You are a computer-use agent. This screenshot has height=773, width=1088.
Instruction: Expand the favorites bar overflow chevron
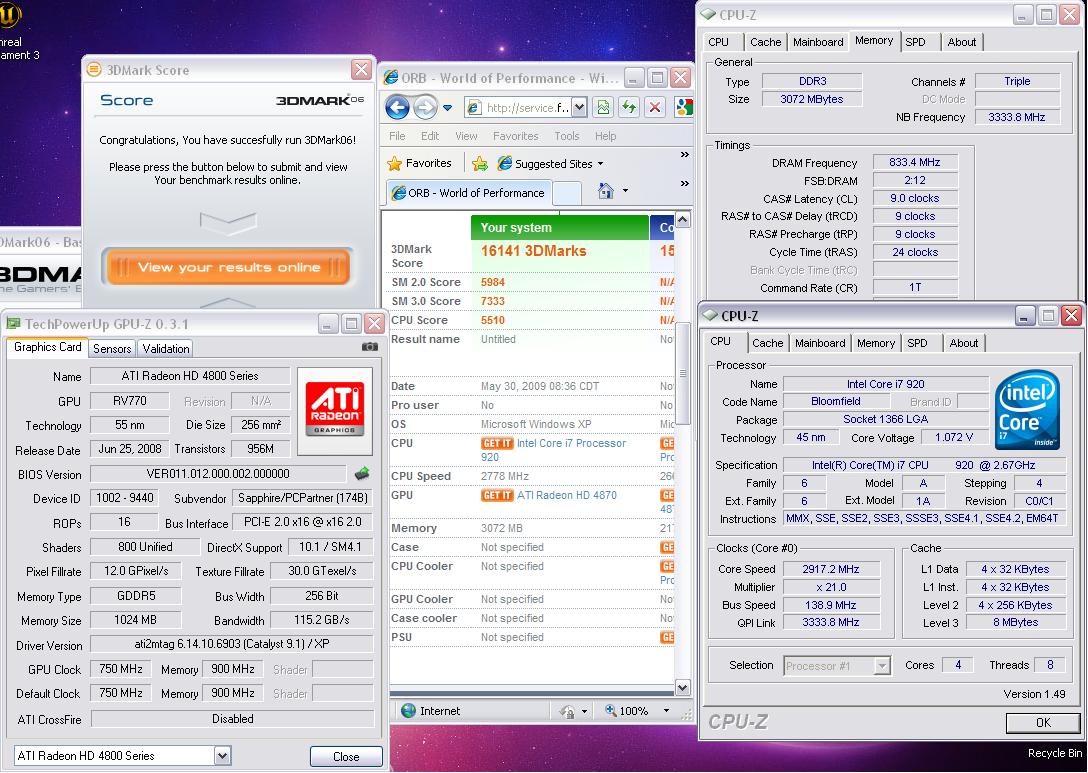tap(684, 155)
